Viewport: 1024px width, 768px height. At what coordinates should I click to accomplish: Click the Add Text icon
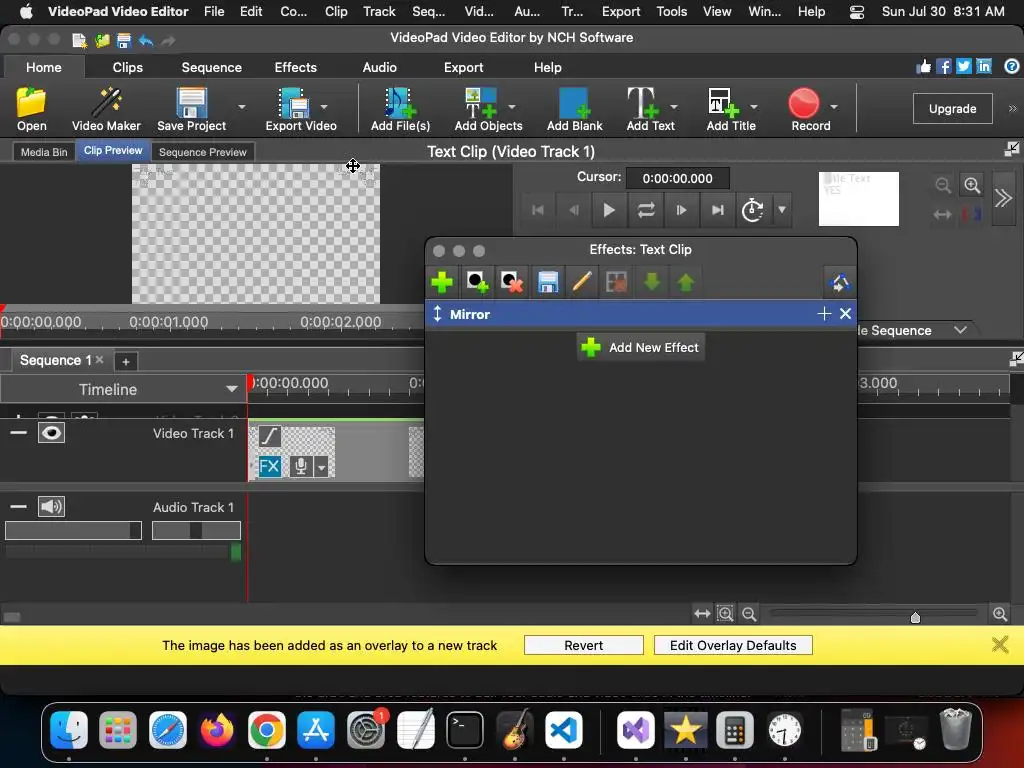(x=643, y=103)
